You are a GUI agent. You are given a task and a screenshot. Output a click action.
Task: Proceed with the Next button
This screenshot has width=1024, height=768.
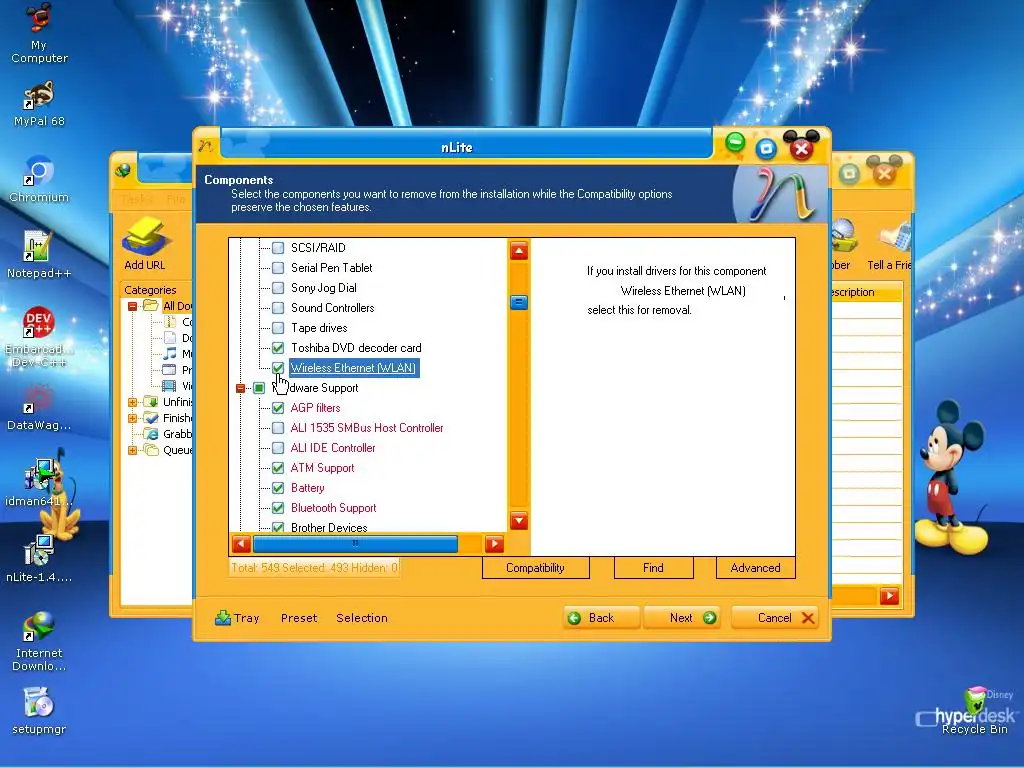pyautogui.click(x=682, y=618)
